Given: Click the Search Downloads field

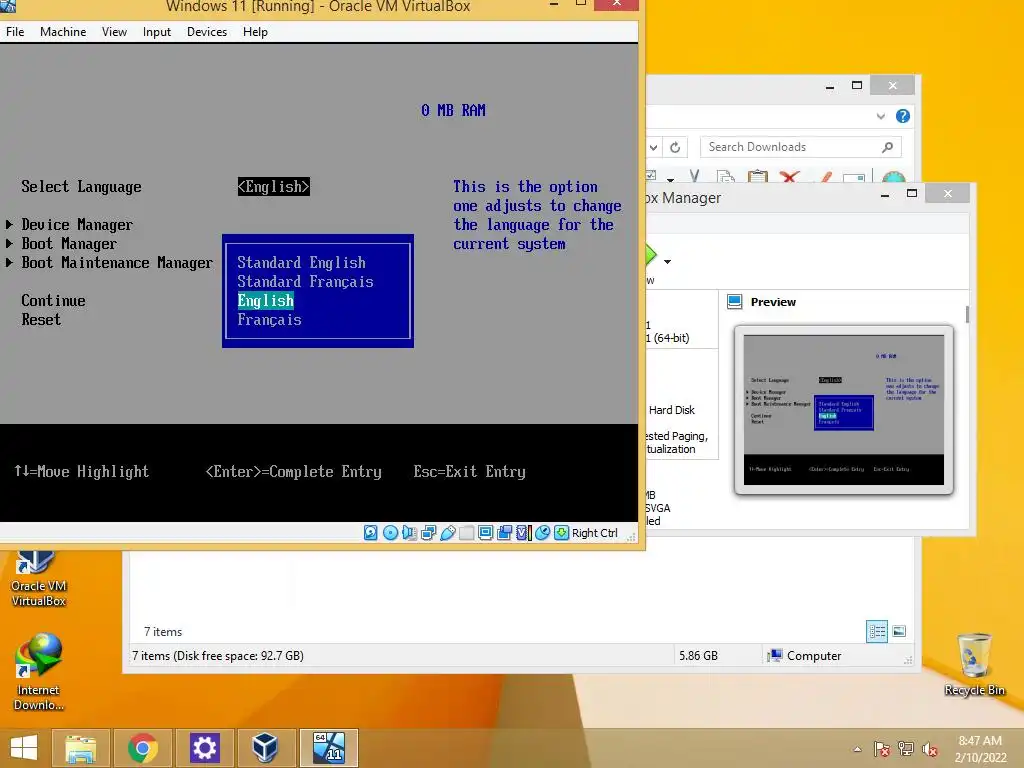Looking at the screenshot, I should pos(800,147).
